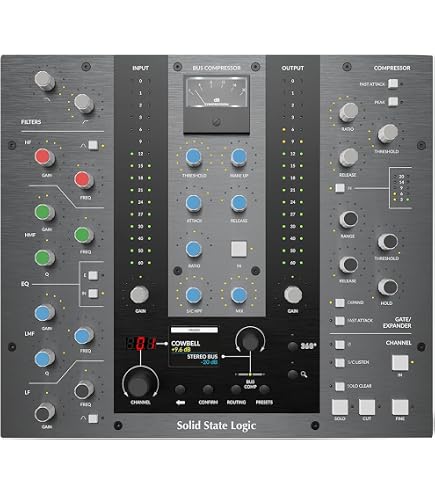The image size is (435, 495).
Task: Click the Gate Range knob
Action: pyautogui.click(x=349, y=219)
